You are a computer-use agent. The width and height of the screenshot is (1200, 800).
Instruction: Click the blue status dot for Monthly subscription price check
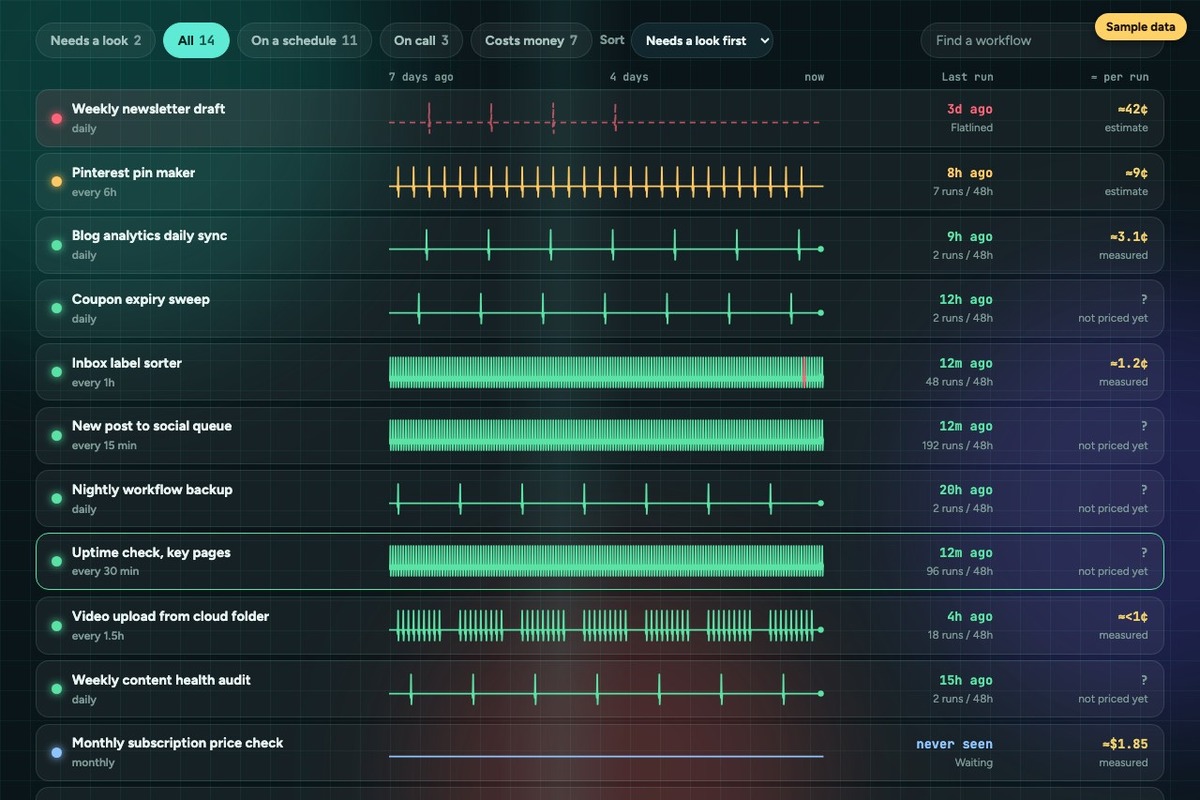[x=56, y=752]
